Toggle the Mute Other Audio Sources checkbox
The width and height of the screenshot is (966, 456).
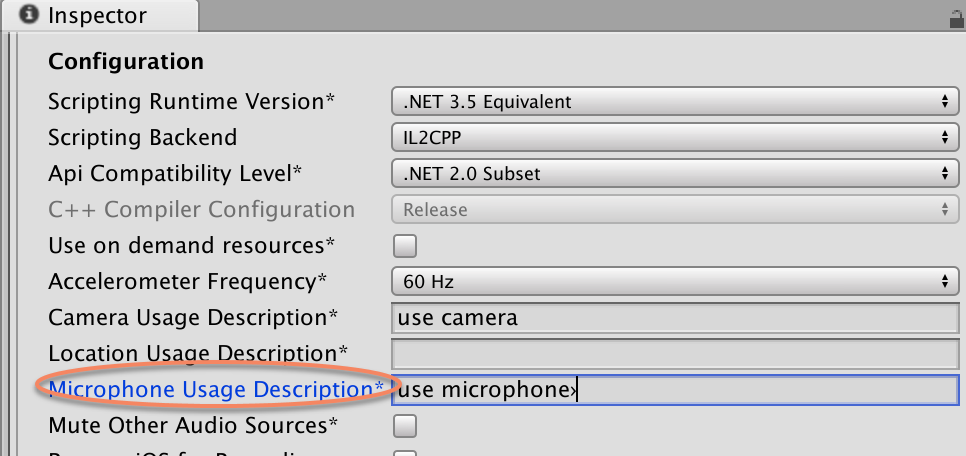pos(405,426)
